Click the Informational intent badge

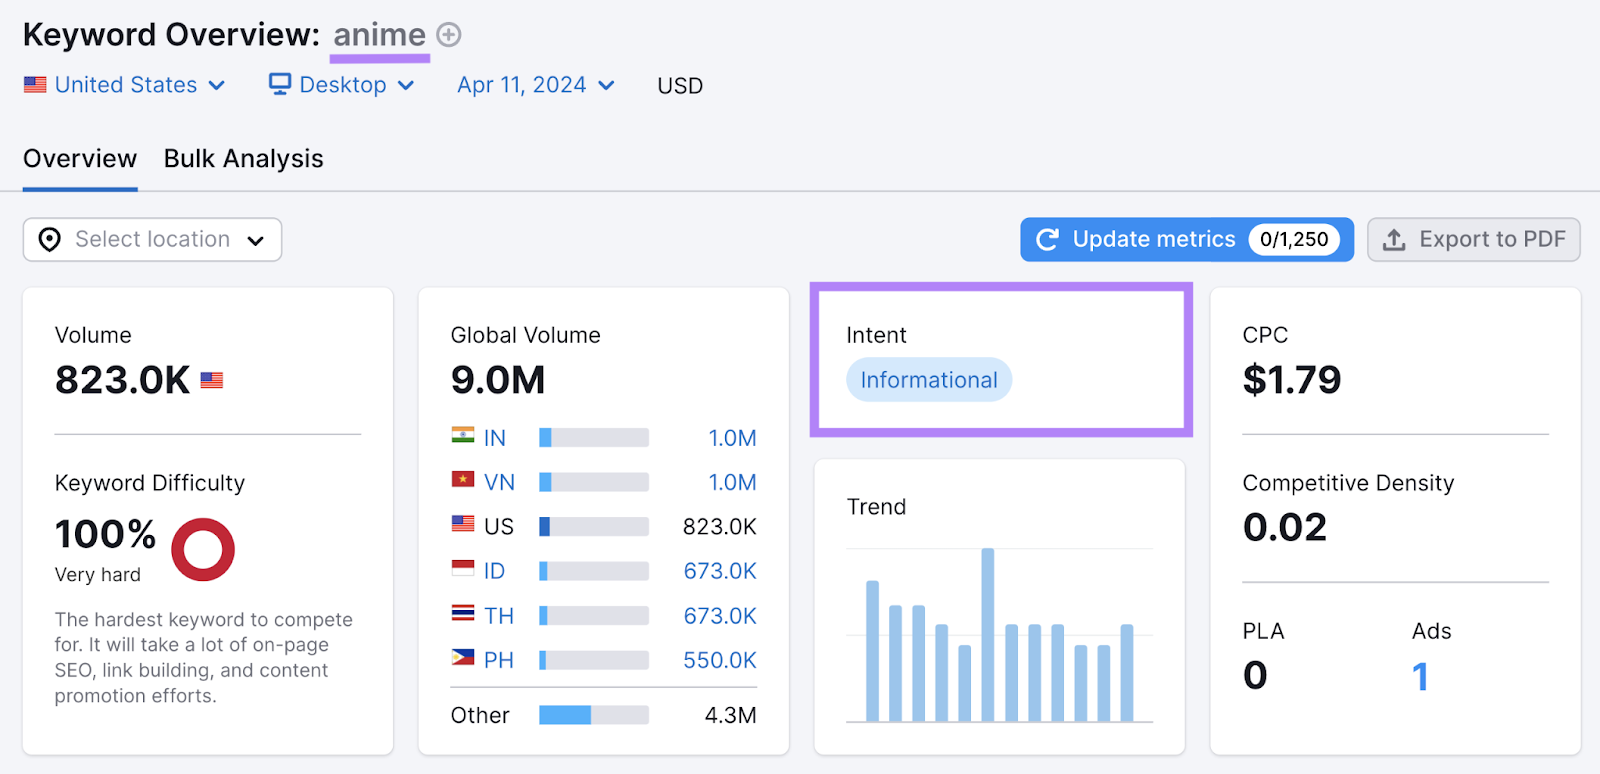929,380
